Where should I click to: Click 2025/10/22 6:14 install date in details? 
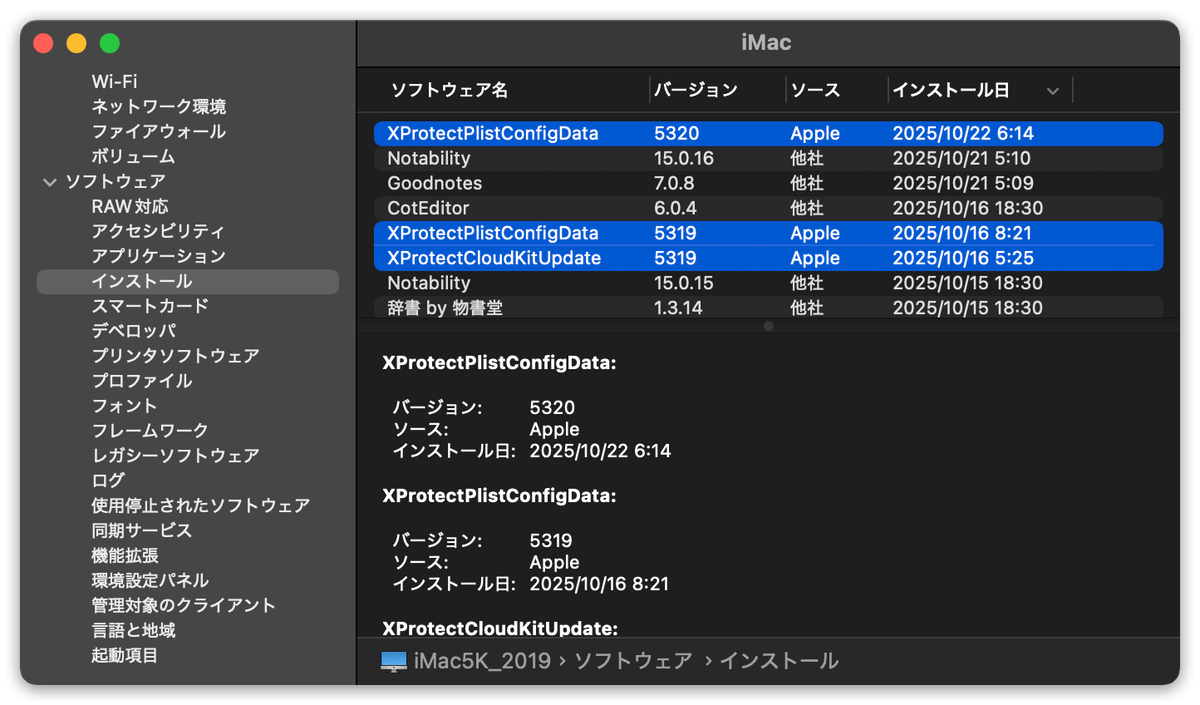pyautogui.click(x=600, y=451)
